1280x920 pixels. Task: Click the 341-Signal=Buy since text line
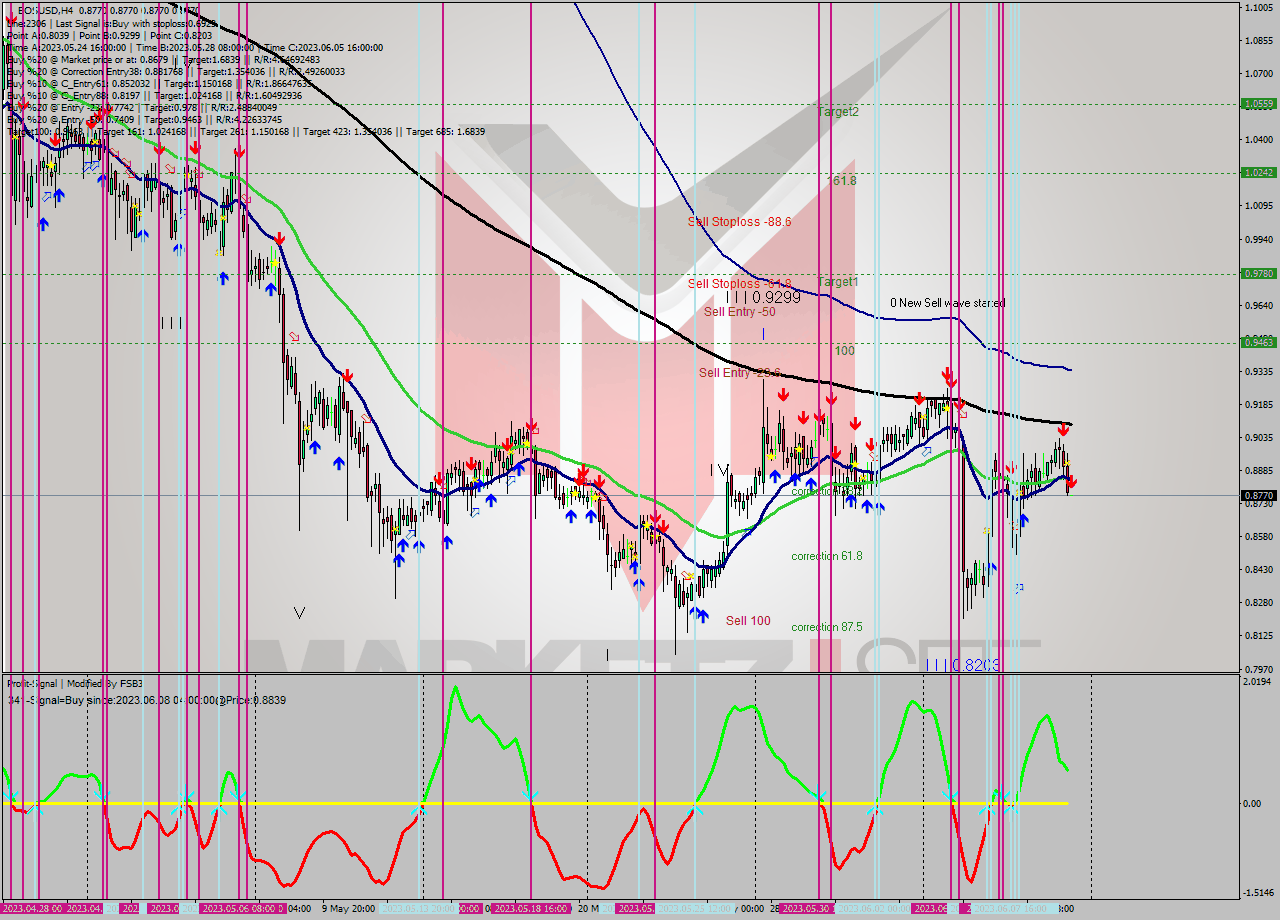(146, 700)
